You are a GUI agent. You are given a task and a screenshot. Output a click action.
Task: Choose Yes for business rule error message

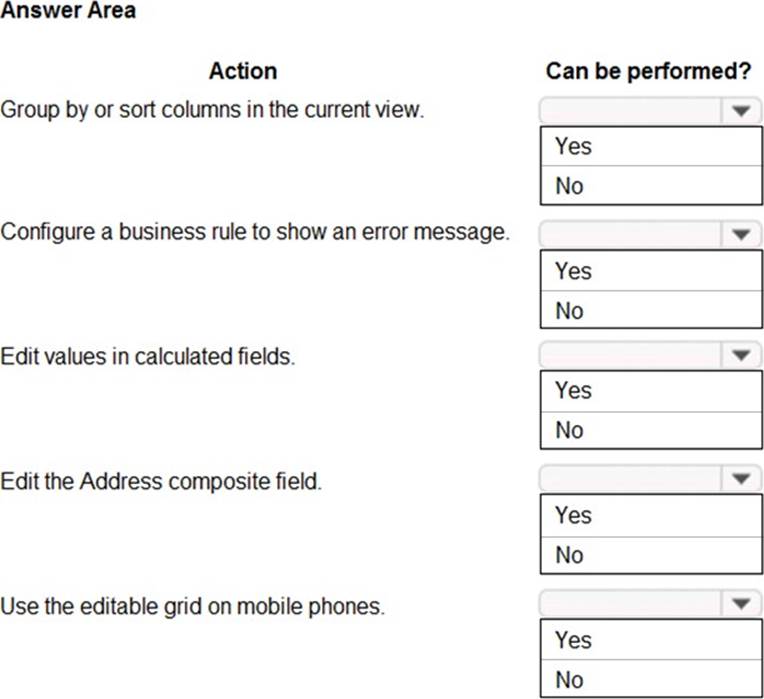click(649, 271)
